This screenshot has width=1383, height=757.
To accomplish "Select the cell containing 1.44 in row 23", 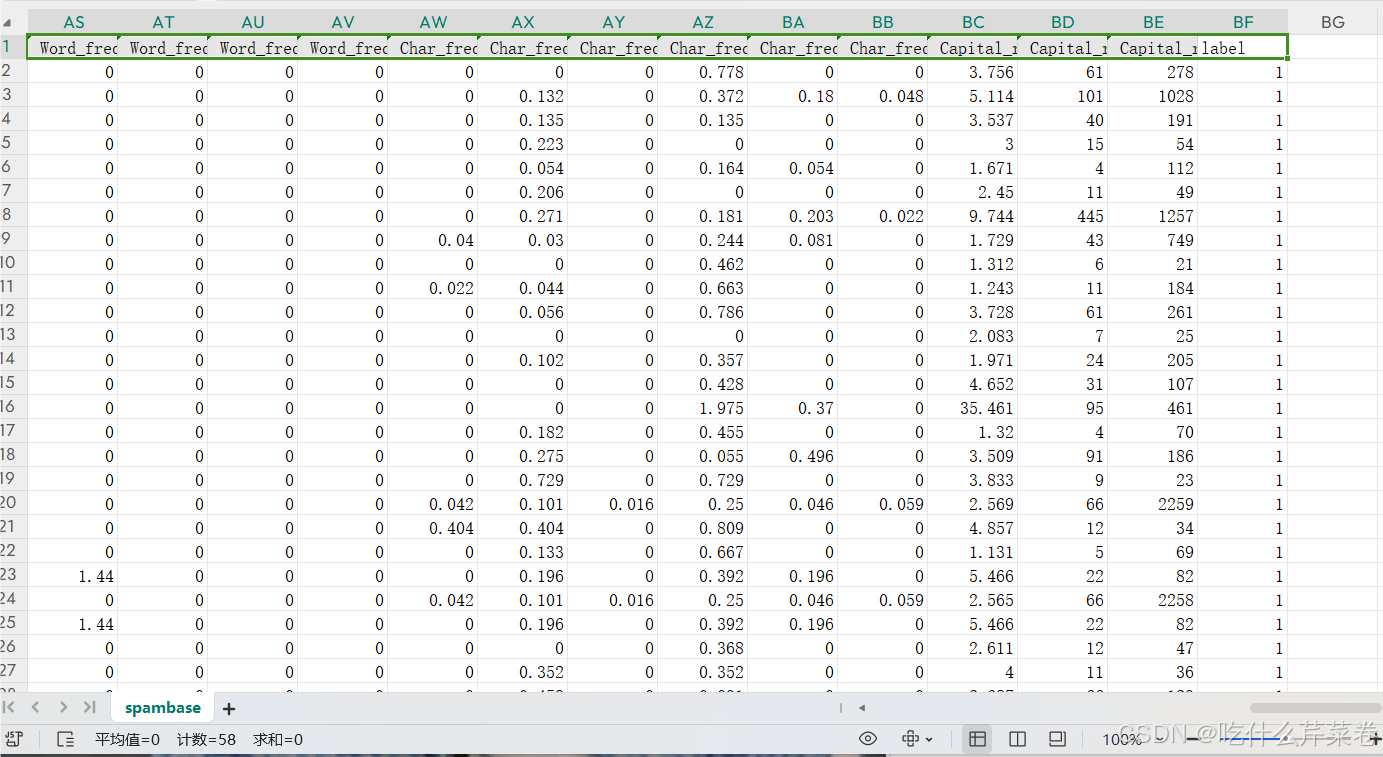I will (x=73, y=576).
